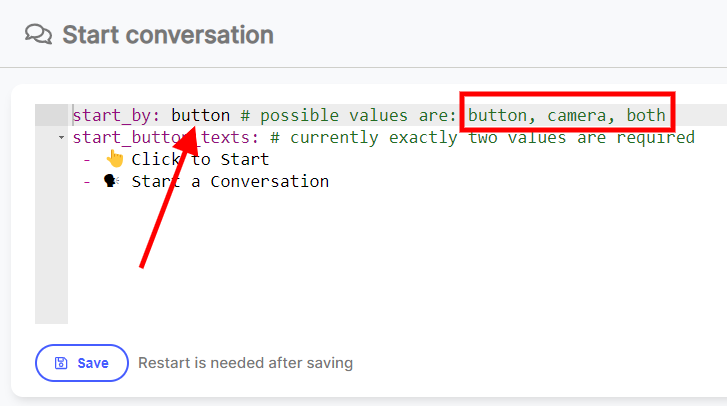Click the 'Click to Start' text line

point(200,159)
